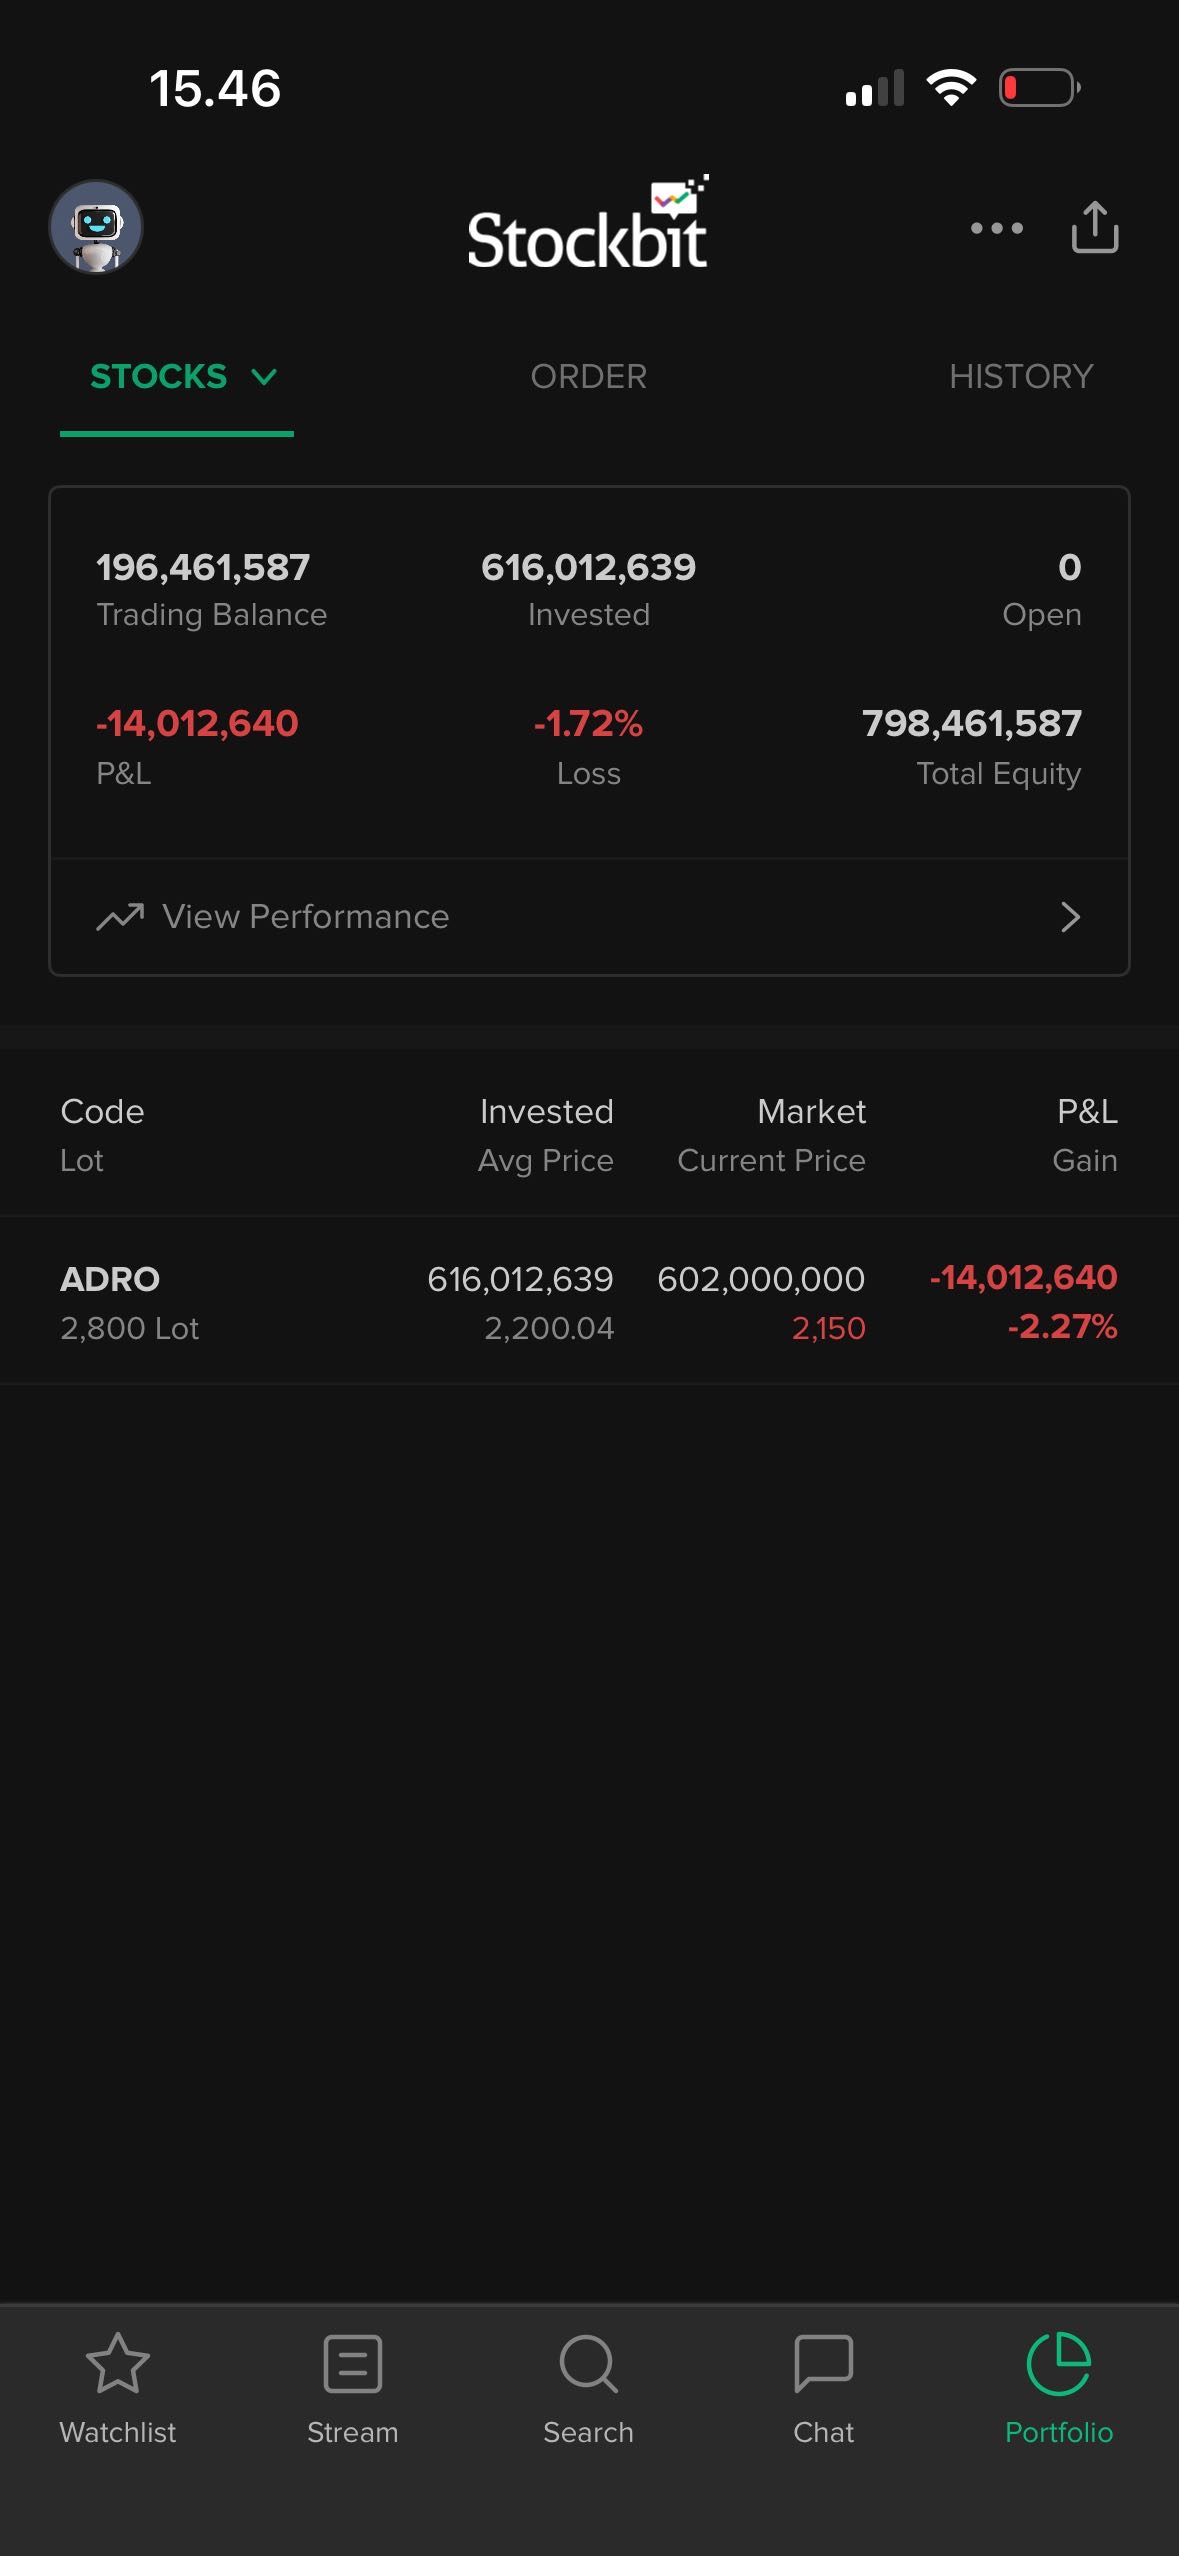Tap the Total Equity value
The height and width of the screenshot is (2556, 1179).
point(971,723)
